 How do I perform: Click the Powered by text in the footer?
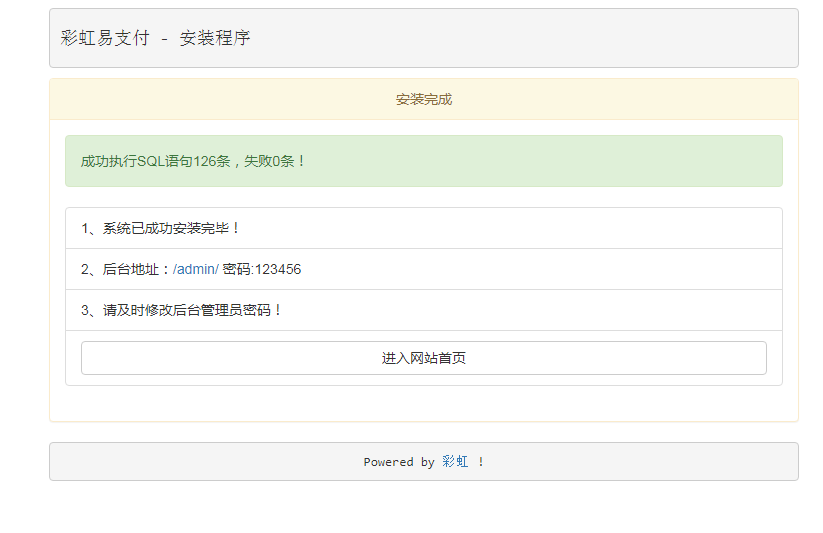click(398, 462)
